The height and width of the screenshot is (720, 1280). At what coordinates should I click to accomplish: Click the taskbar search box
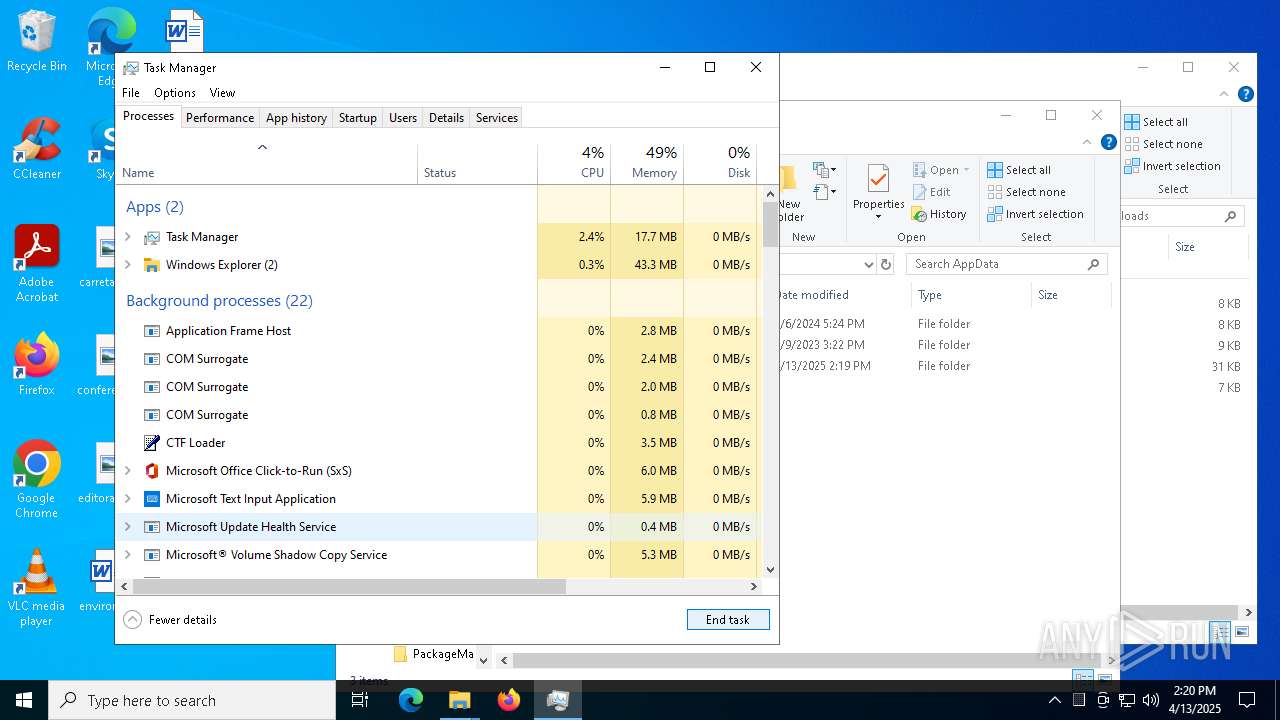click(192, 700)
